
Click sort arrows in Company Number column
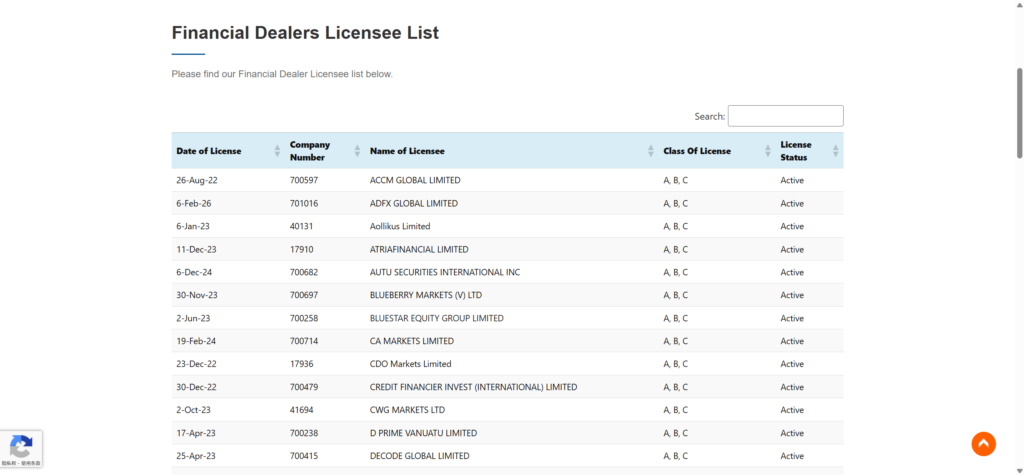[357, 151]
